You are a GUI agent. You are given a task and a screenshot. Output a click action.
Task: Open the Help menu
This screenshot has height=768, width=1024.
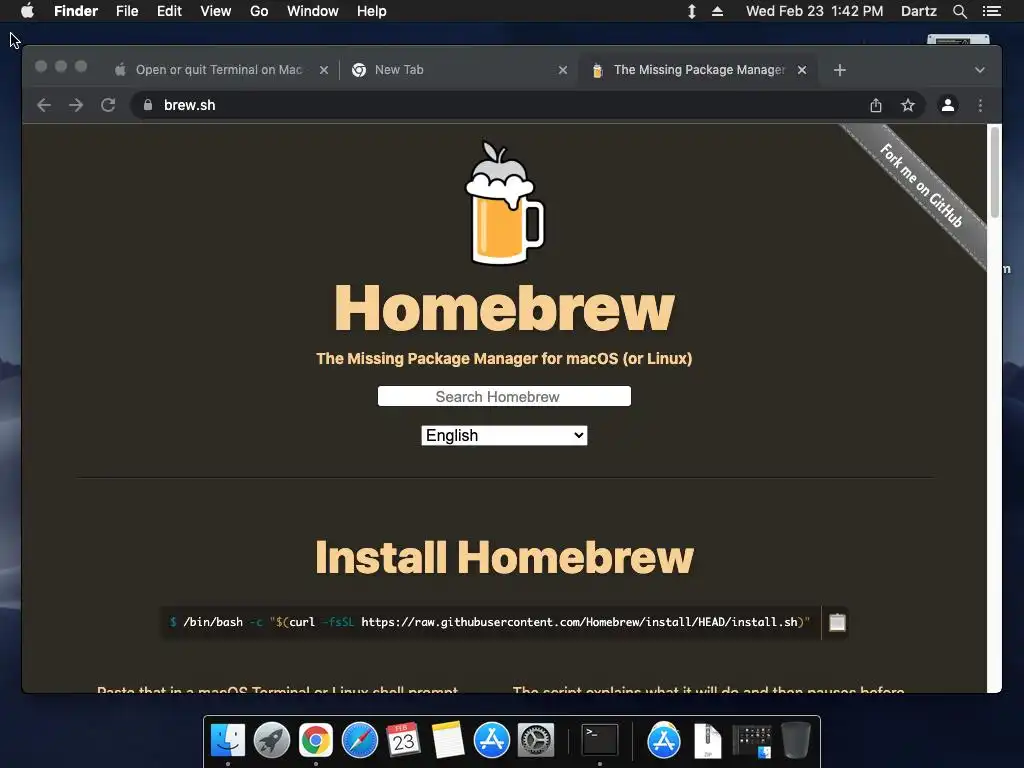372,11
